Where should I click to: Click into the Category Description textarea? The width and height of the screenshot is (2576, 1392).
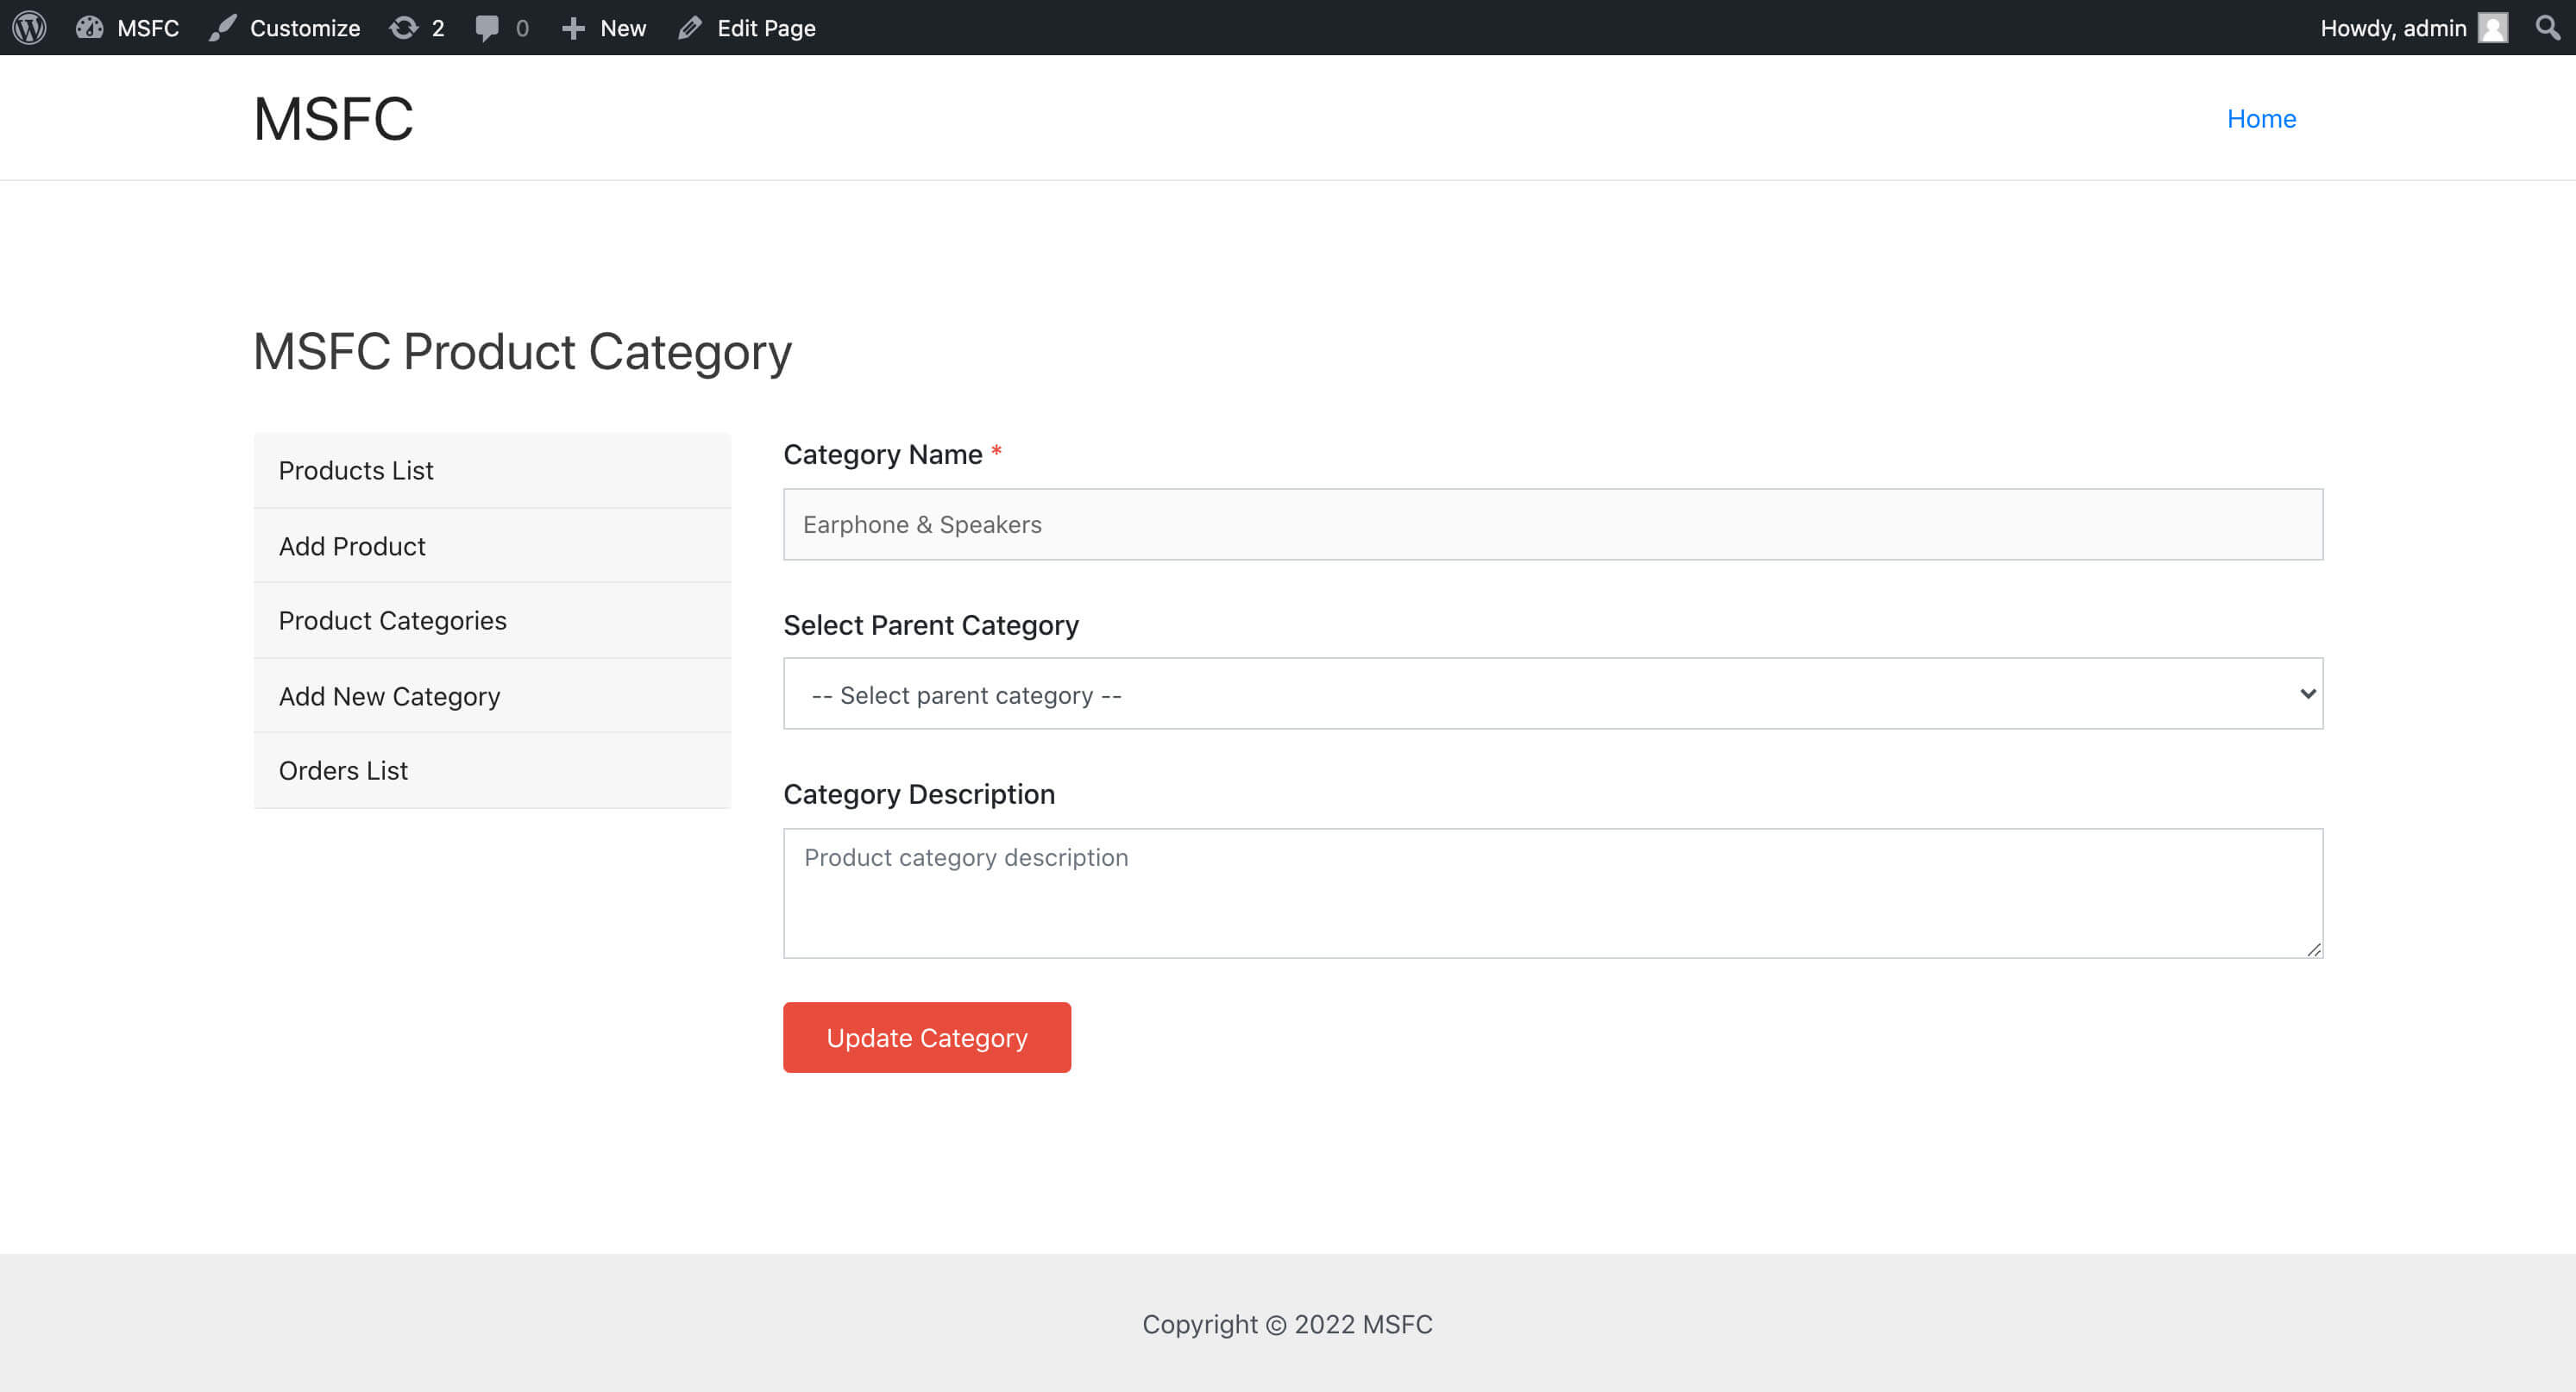[x=1552, y=892]
